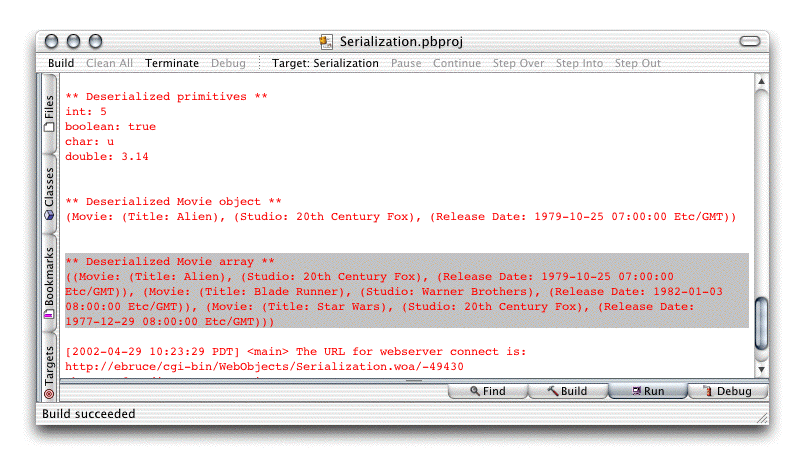Viewport: 806px width, 470px height.
Task: Switch to the Build bottom tab
Action: tap(567, 391)
